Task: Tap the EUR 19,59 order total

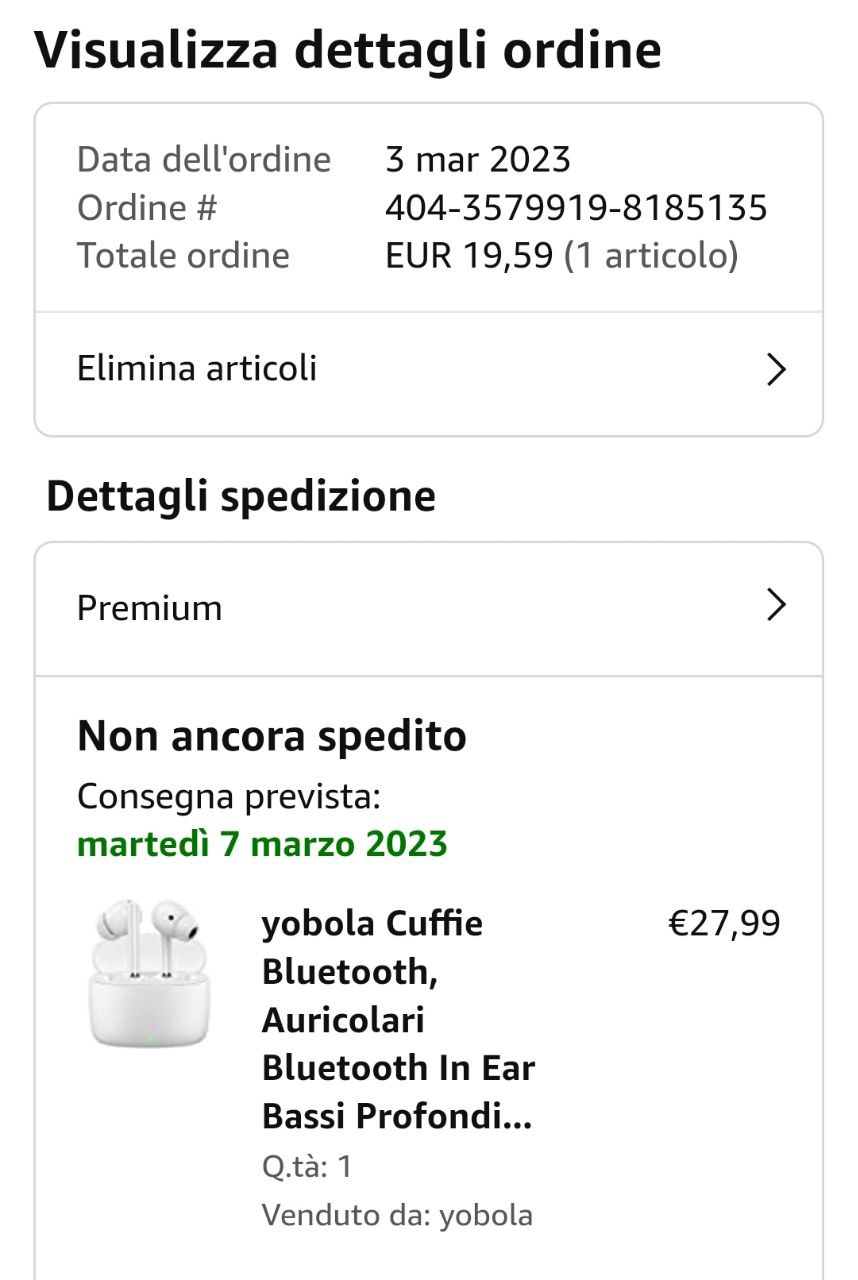Action: click(469, 256)
